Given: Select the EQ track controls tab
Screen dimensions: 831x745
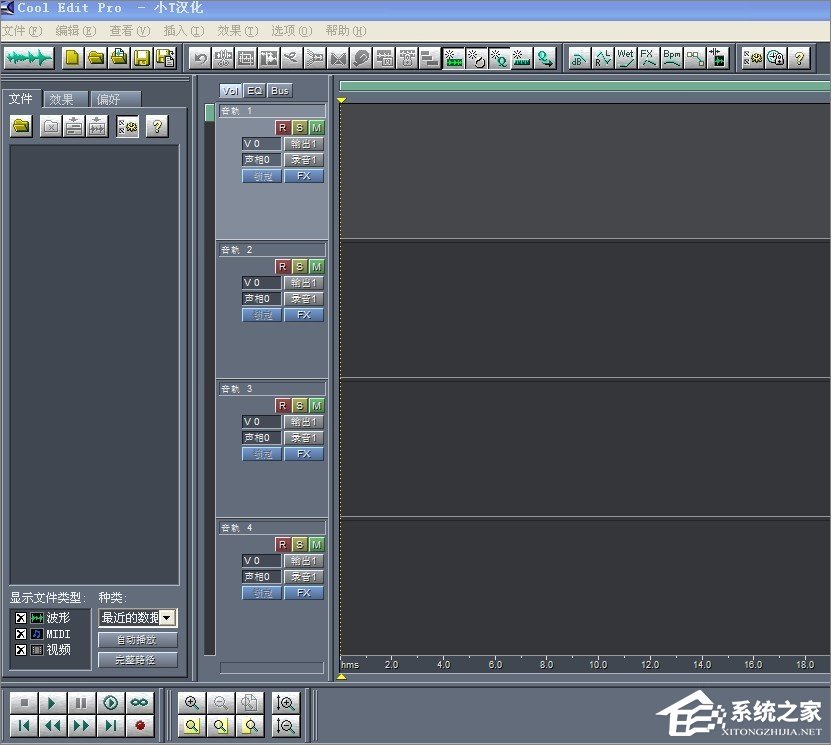Looking at the screenshot, I should tap(255, 91).
